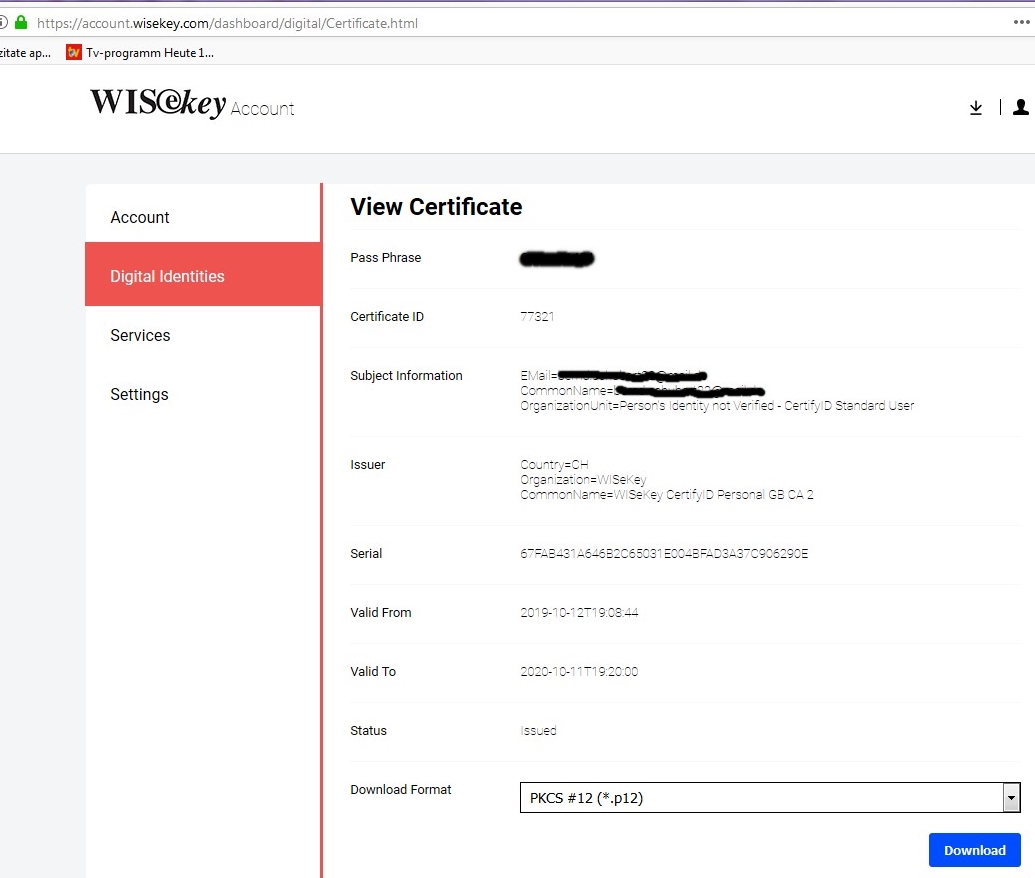Click the 'Valid To' label

pos(373,671)
